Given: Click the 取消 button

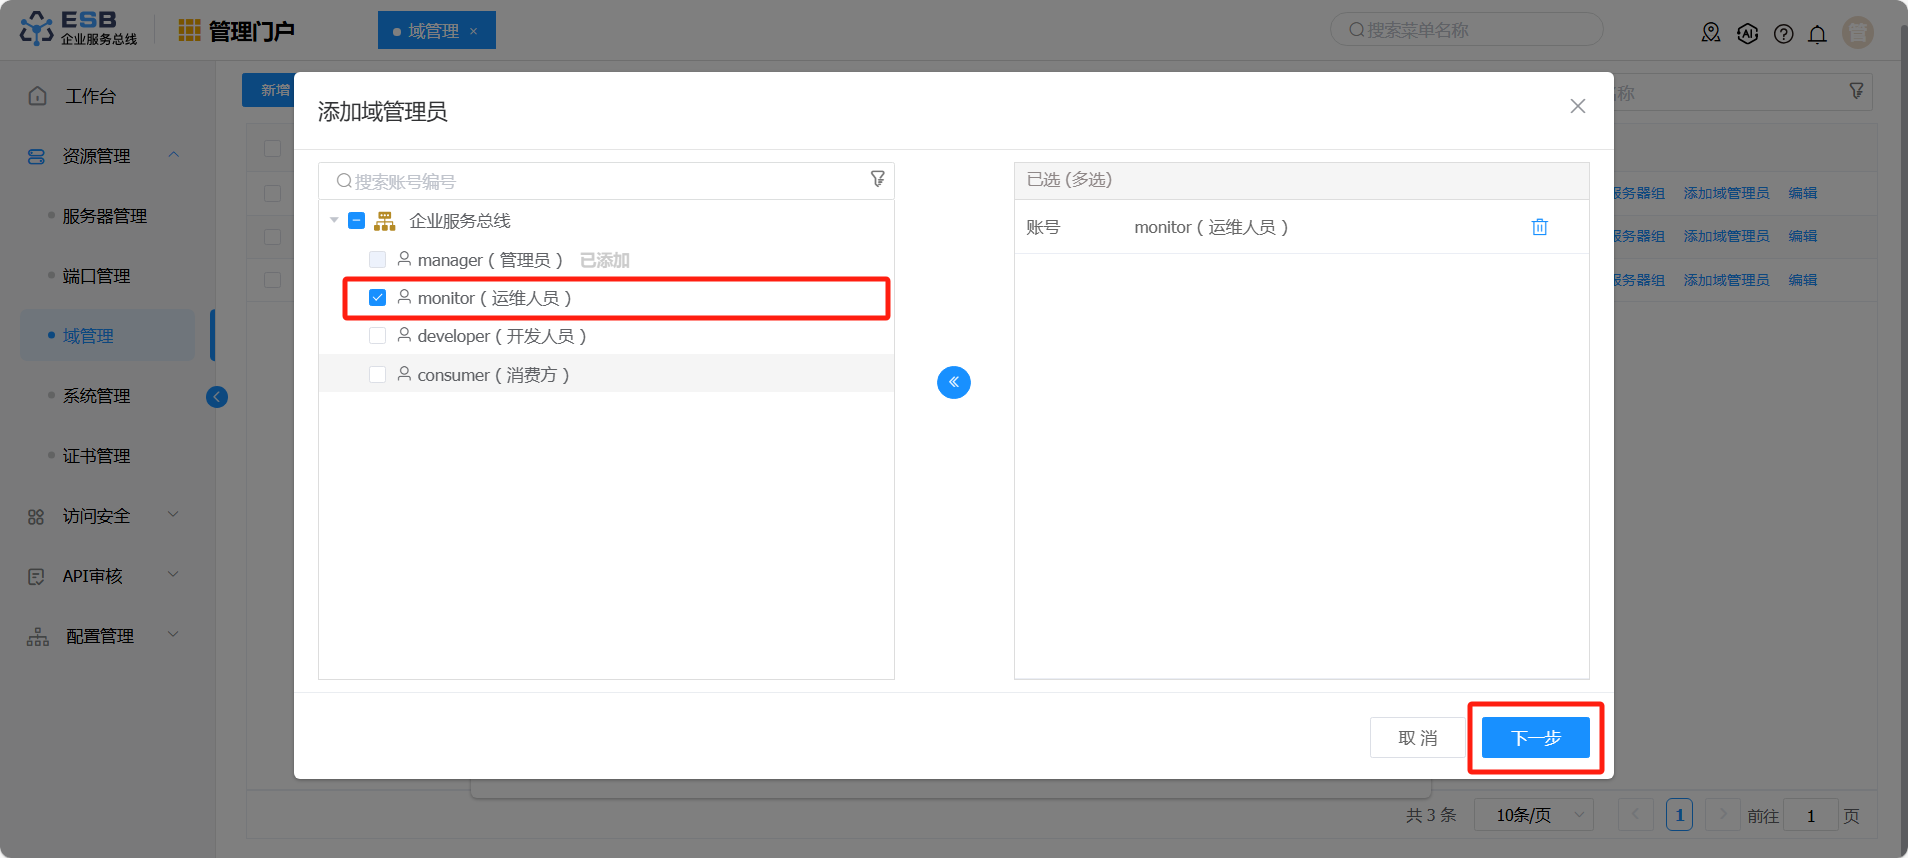Looking at the screenshot, I should click(1417, 738).
